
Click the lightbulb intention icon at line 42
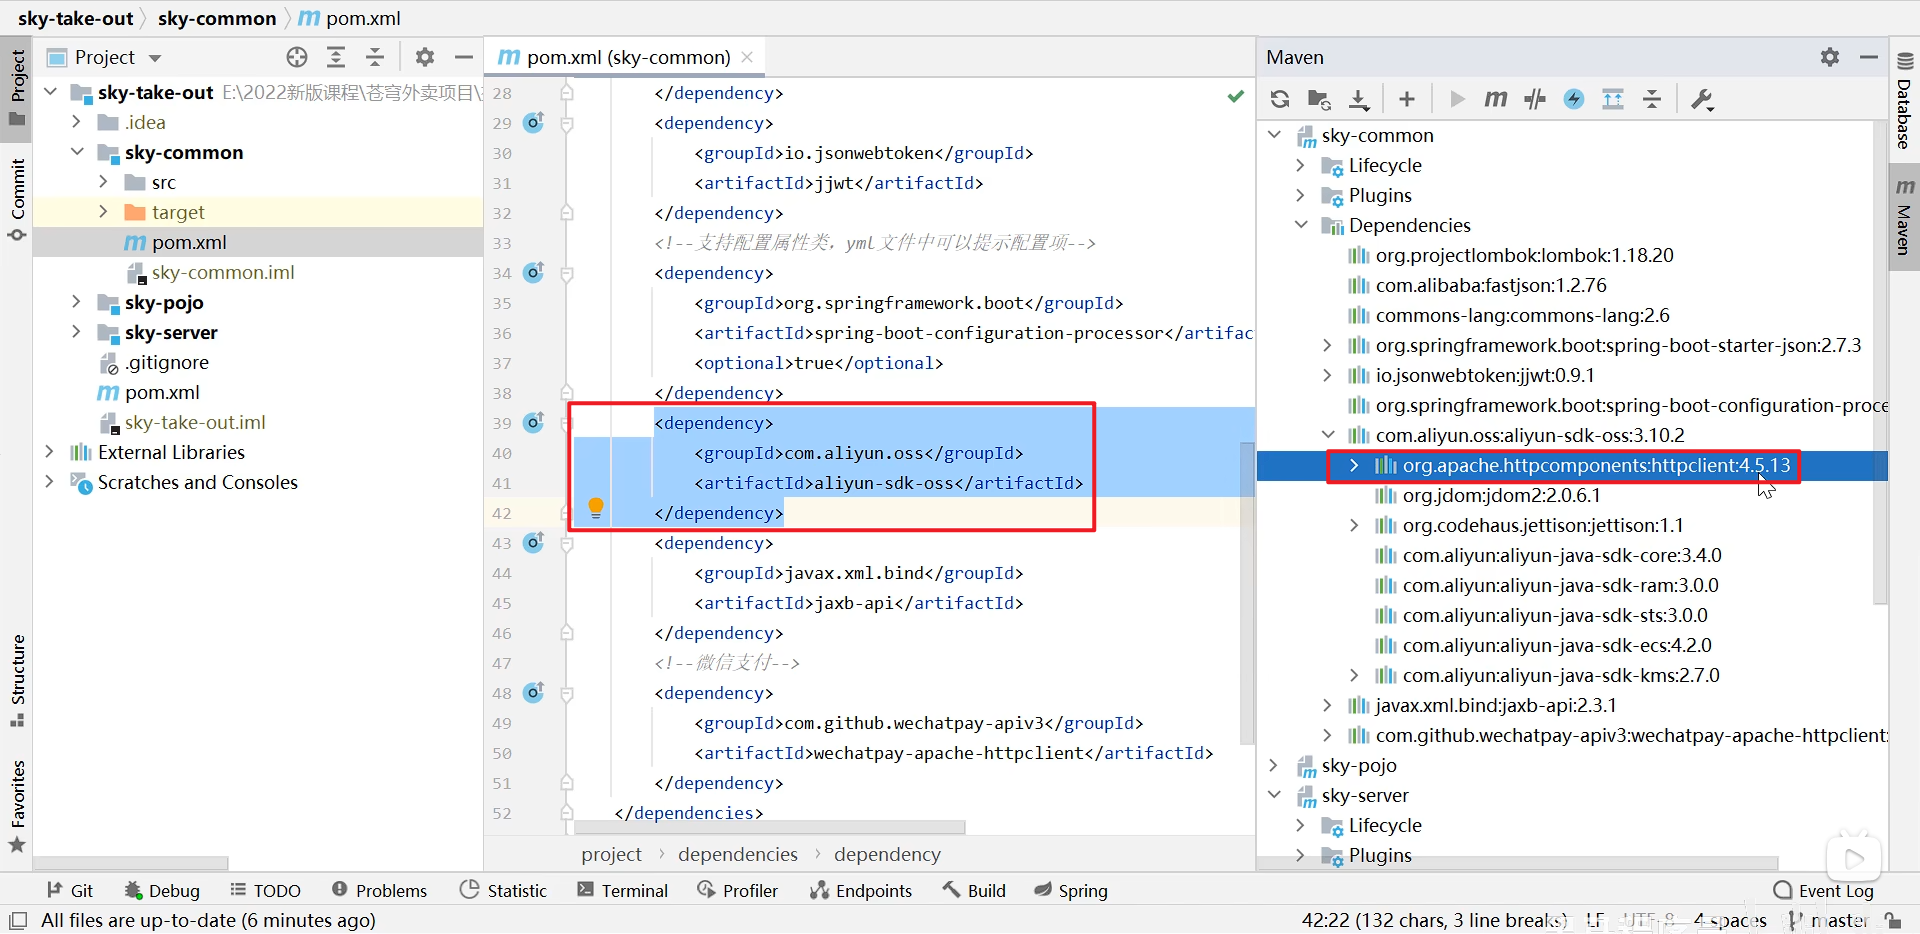(596, 508)
